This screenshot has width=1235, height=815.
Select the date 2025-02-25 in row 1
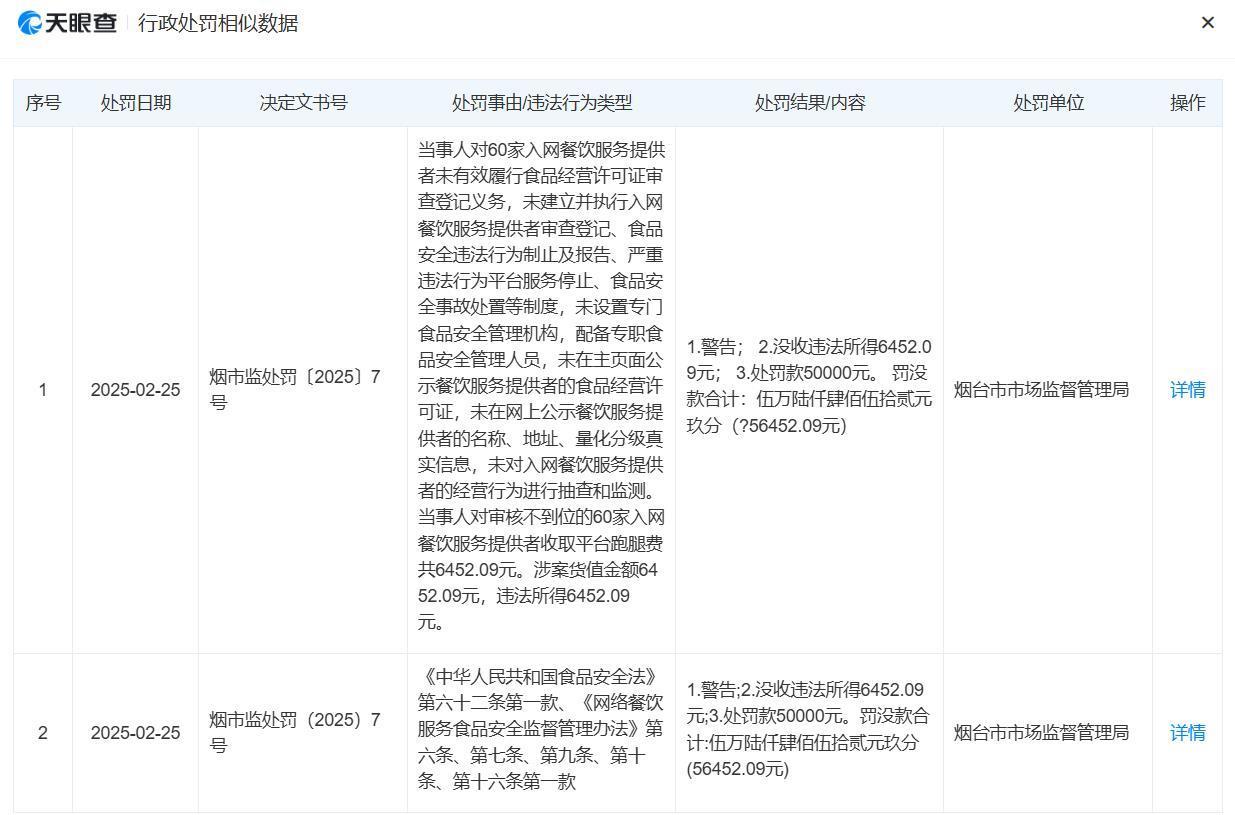coord(135,390)
